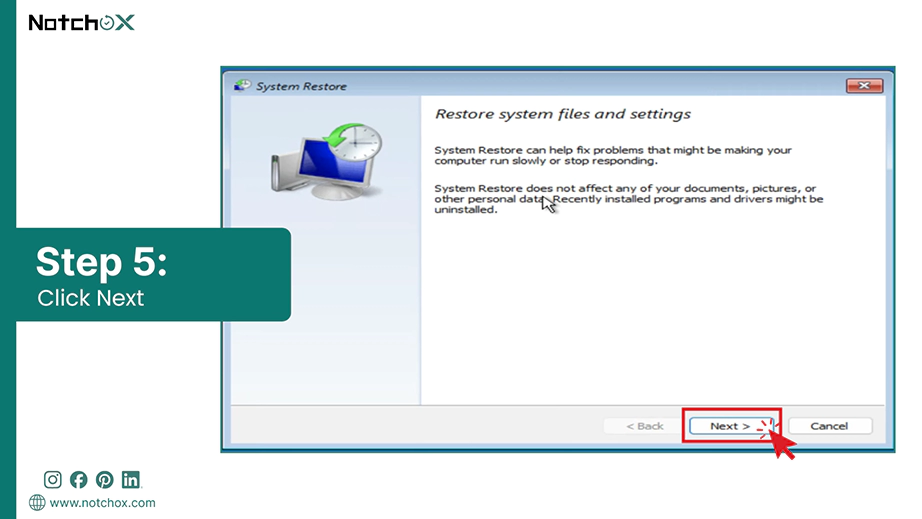Open the Pinterest social icon

coord(105,480)
